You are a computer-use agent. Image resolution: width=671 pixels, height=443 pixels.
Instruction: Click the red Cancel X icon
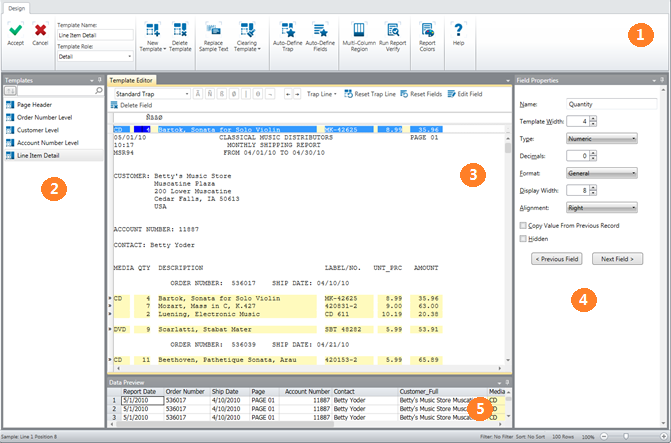(x=40, y=31)
